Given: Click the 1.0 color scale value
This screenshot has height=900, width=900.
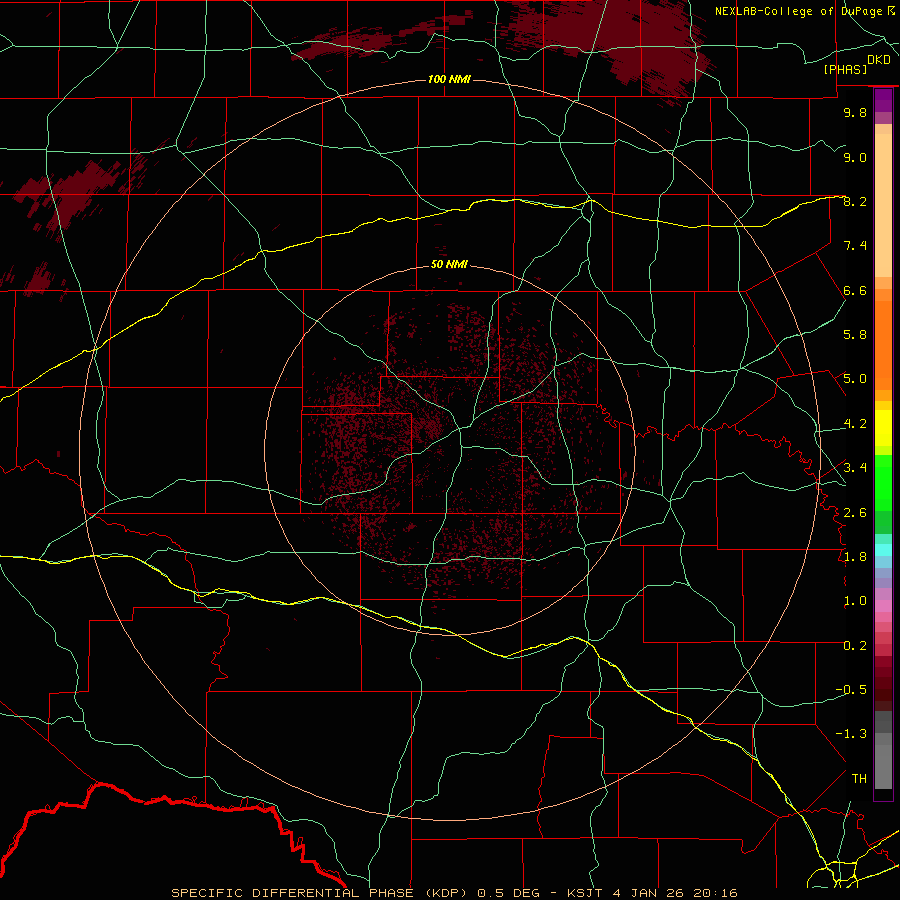Looking at the screenshot, I should [x=855, y=601].
